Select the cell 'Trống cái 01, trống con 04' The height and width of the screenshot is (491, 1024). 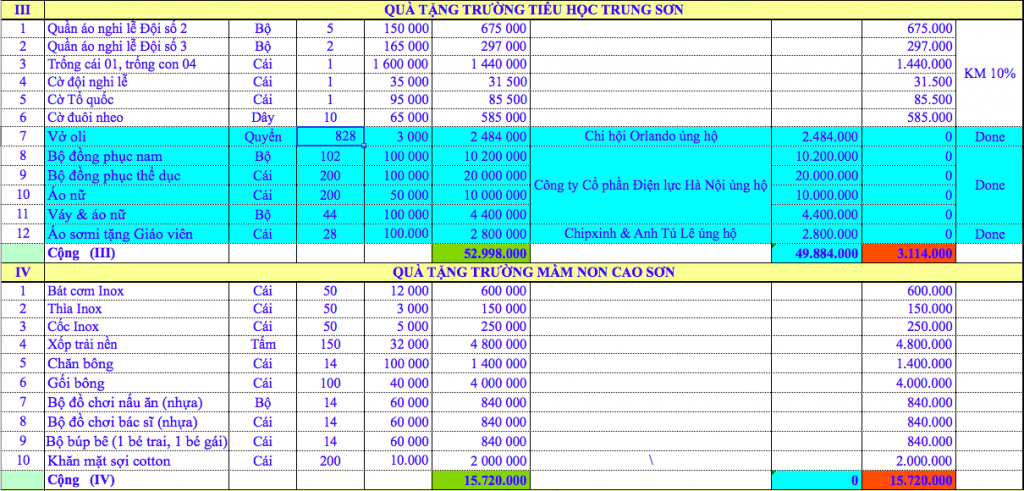click(x=137, y=64)
